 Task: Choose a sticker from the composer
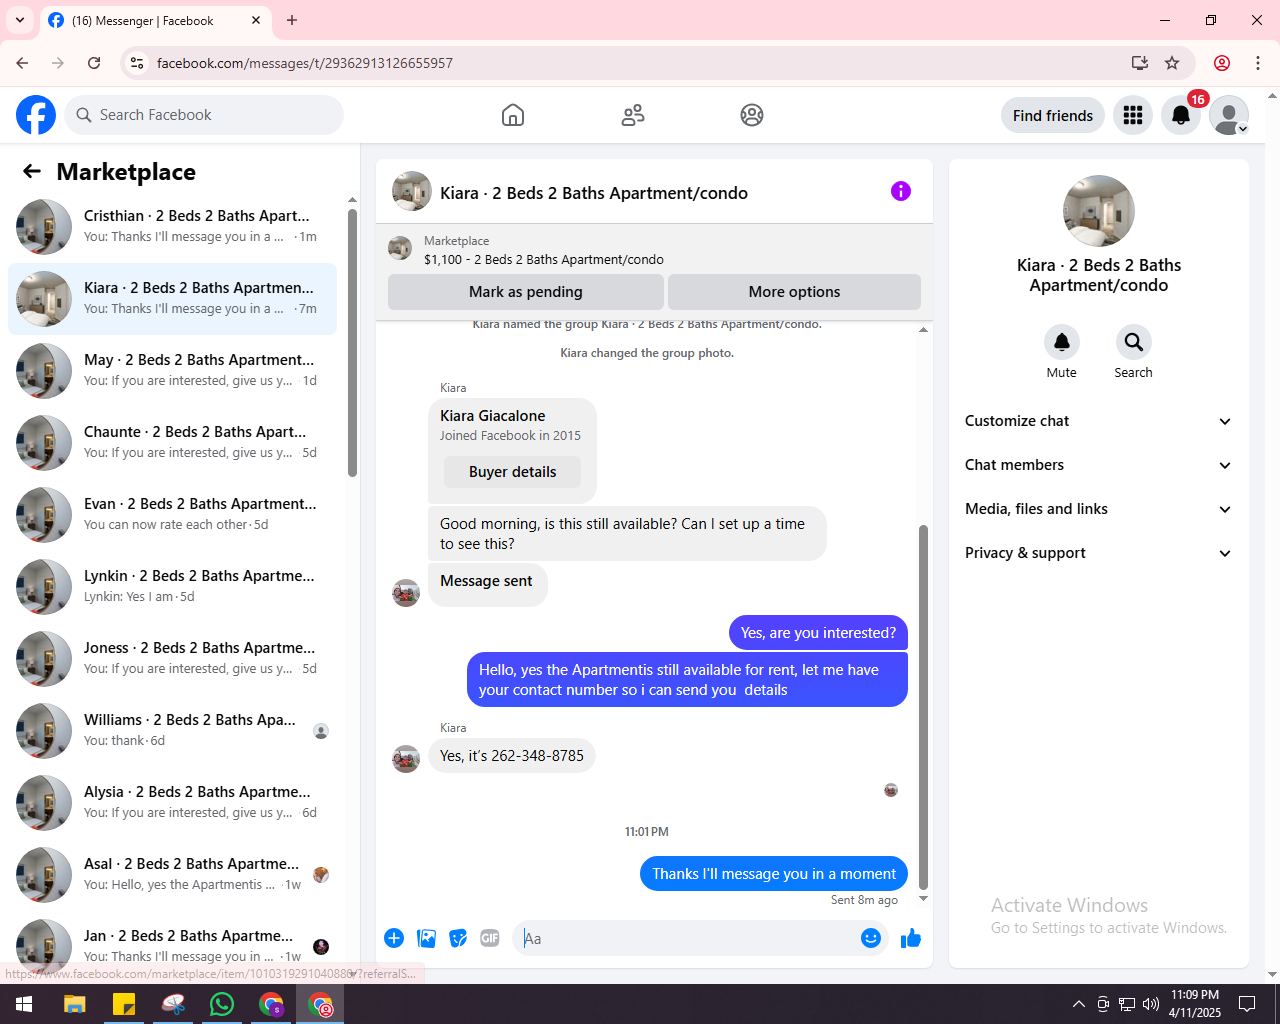458,938
